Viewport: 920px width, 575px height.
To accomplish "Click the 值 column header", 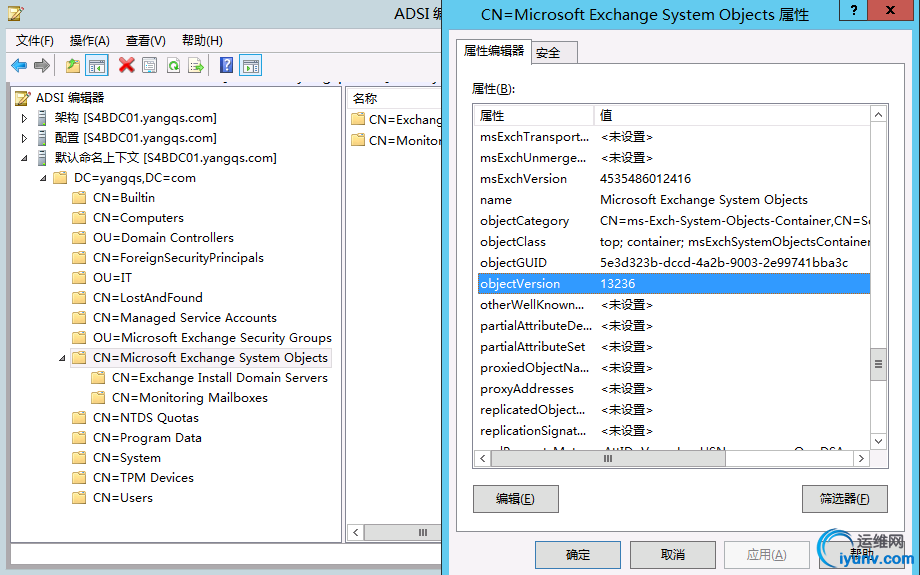I will pyautogui.click(x=732, y=116).
